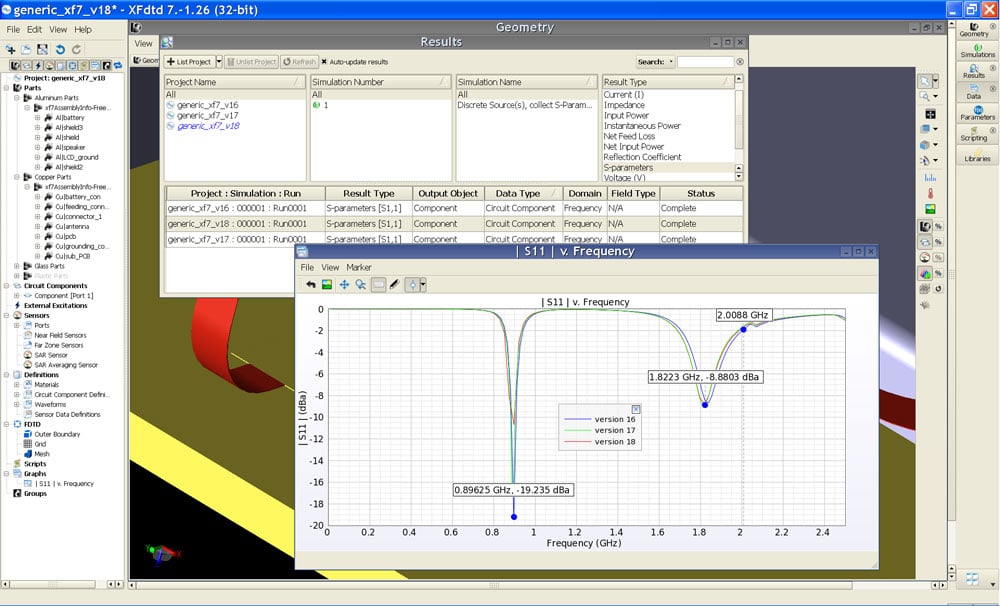The height and width of the screenshot is (606, 1000).
Task: Activate the Zoom tool in the plot window
Action: (x=360, y=285)
